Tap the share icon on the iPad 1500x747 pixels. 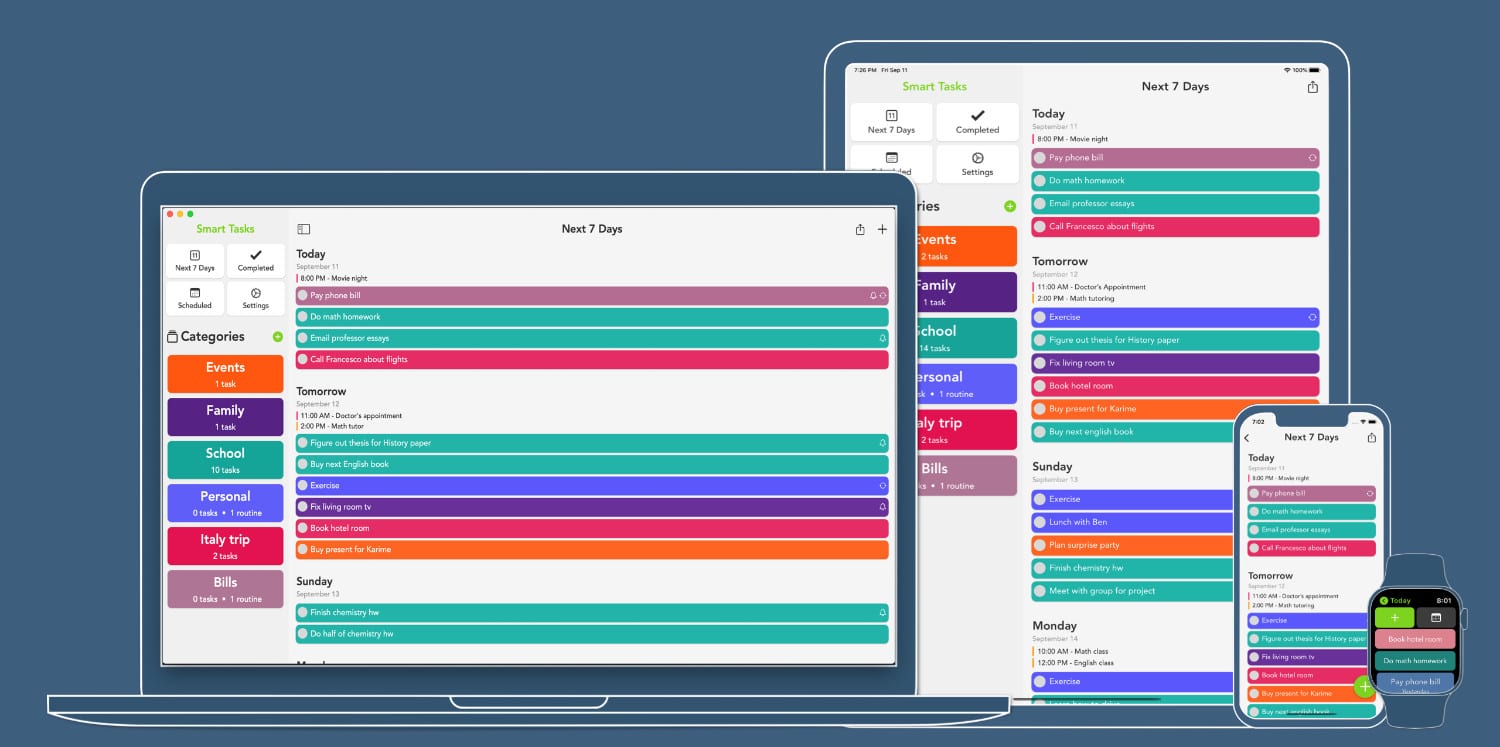[x=1313, y=87]
